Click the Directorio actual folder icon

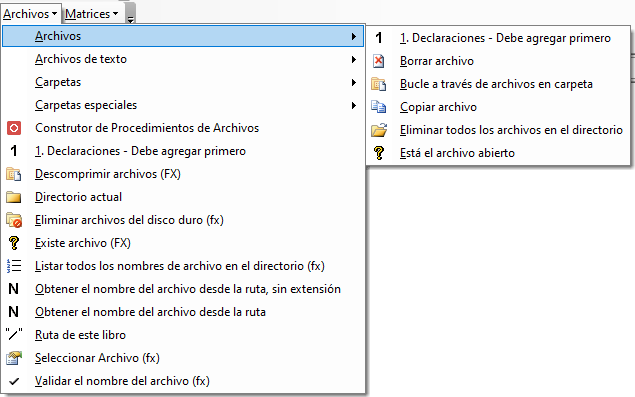tap(14, 197)
